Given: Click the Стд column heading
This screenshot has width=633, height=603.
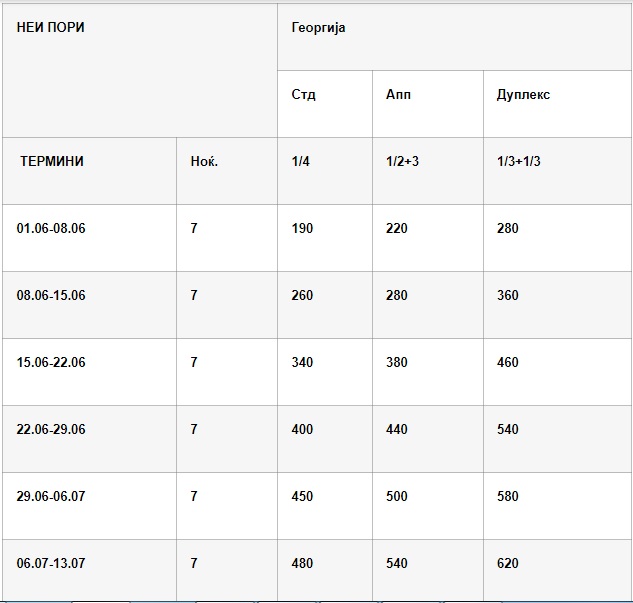Looking at the screenshot, I should (x=304, y=95).
